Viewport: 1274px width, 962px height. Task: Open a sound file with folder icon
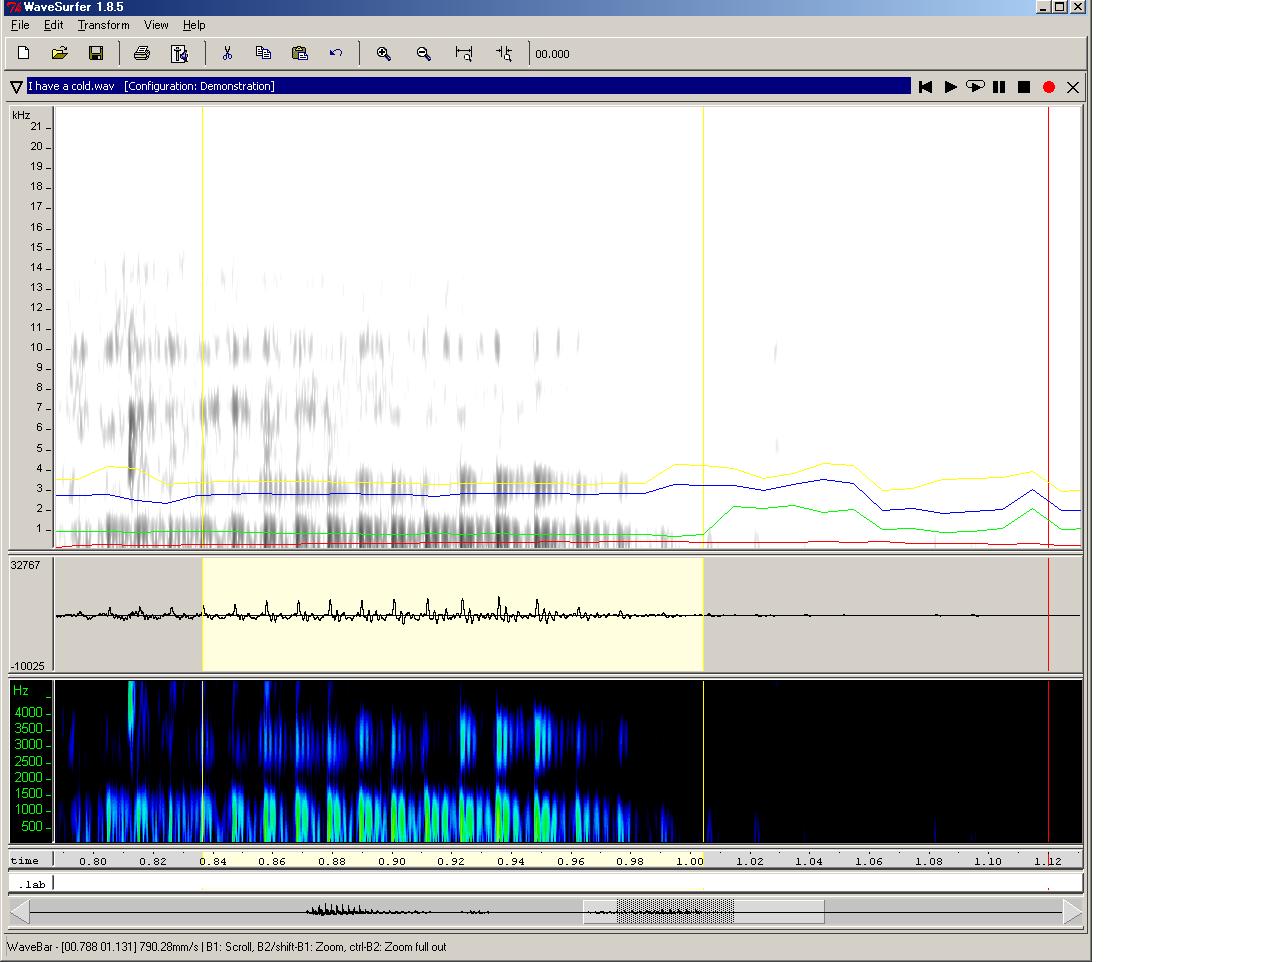[60, 53]
